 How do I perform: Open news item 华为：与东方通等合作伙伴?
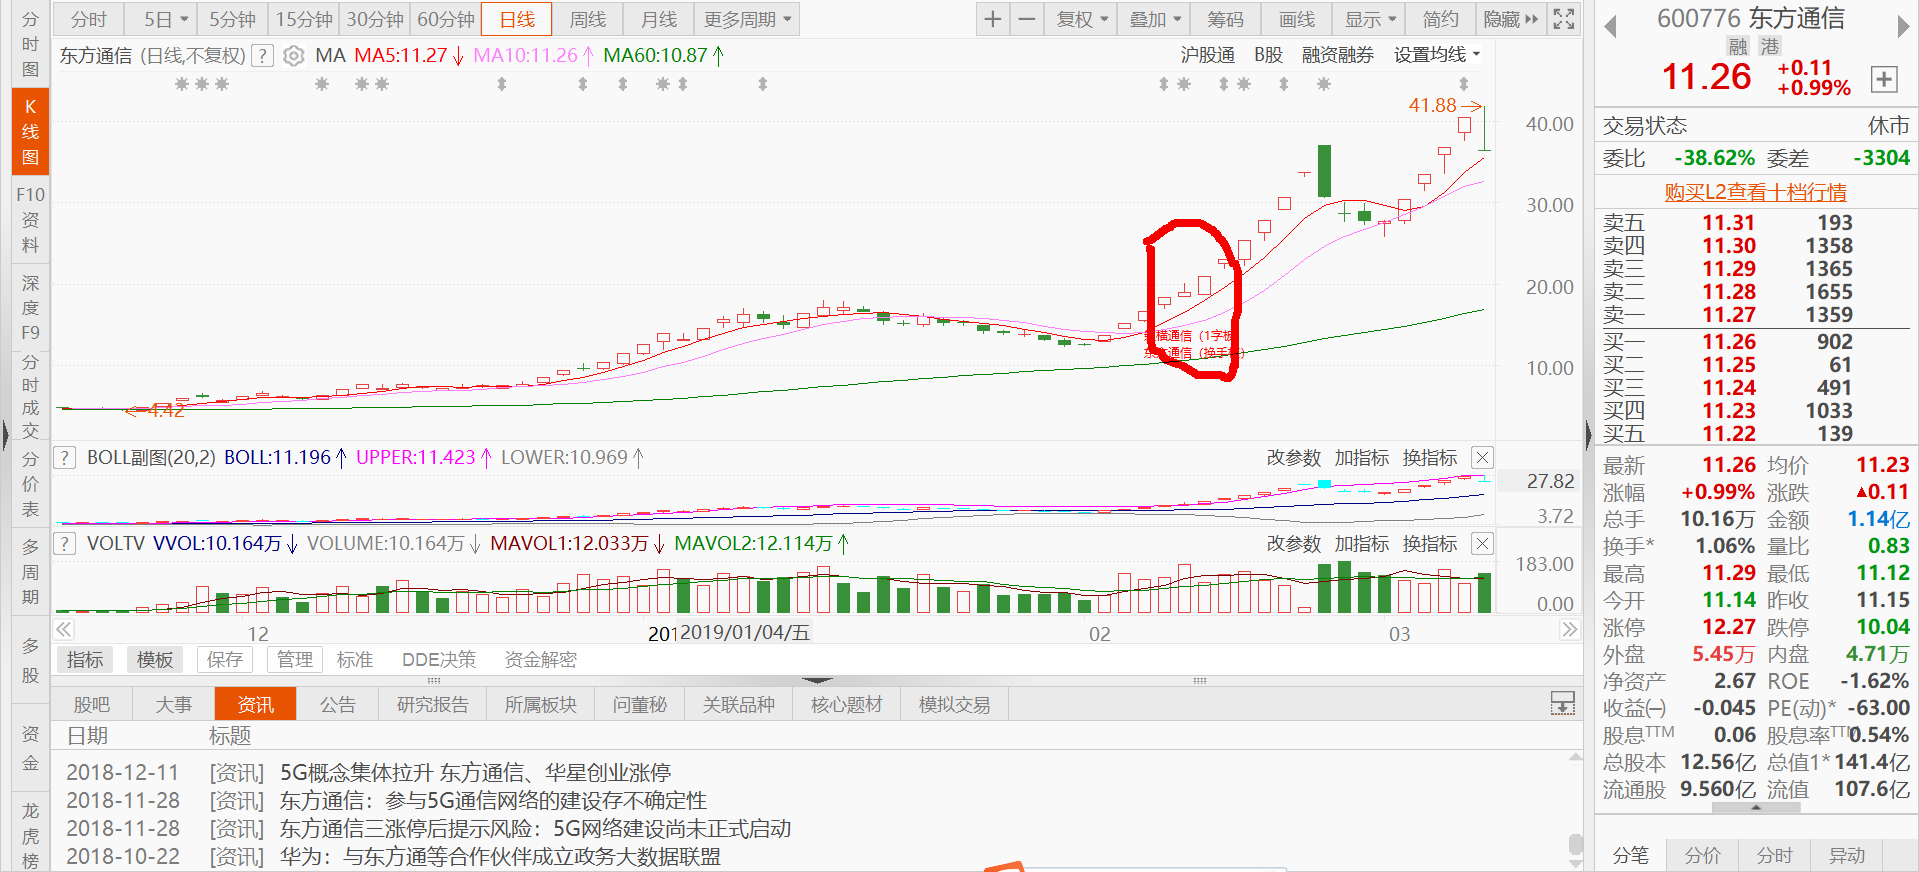(500, 857)
